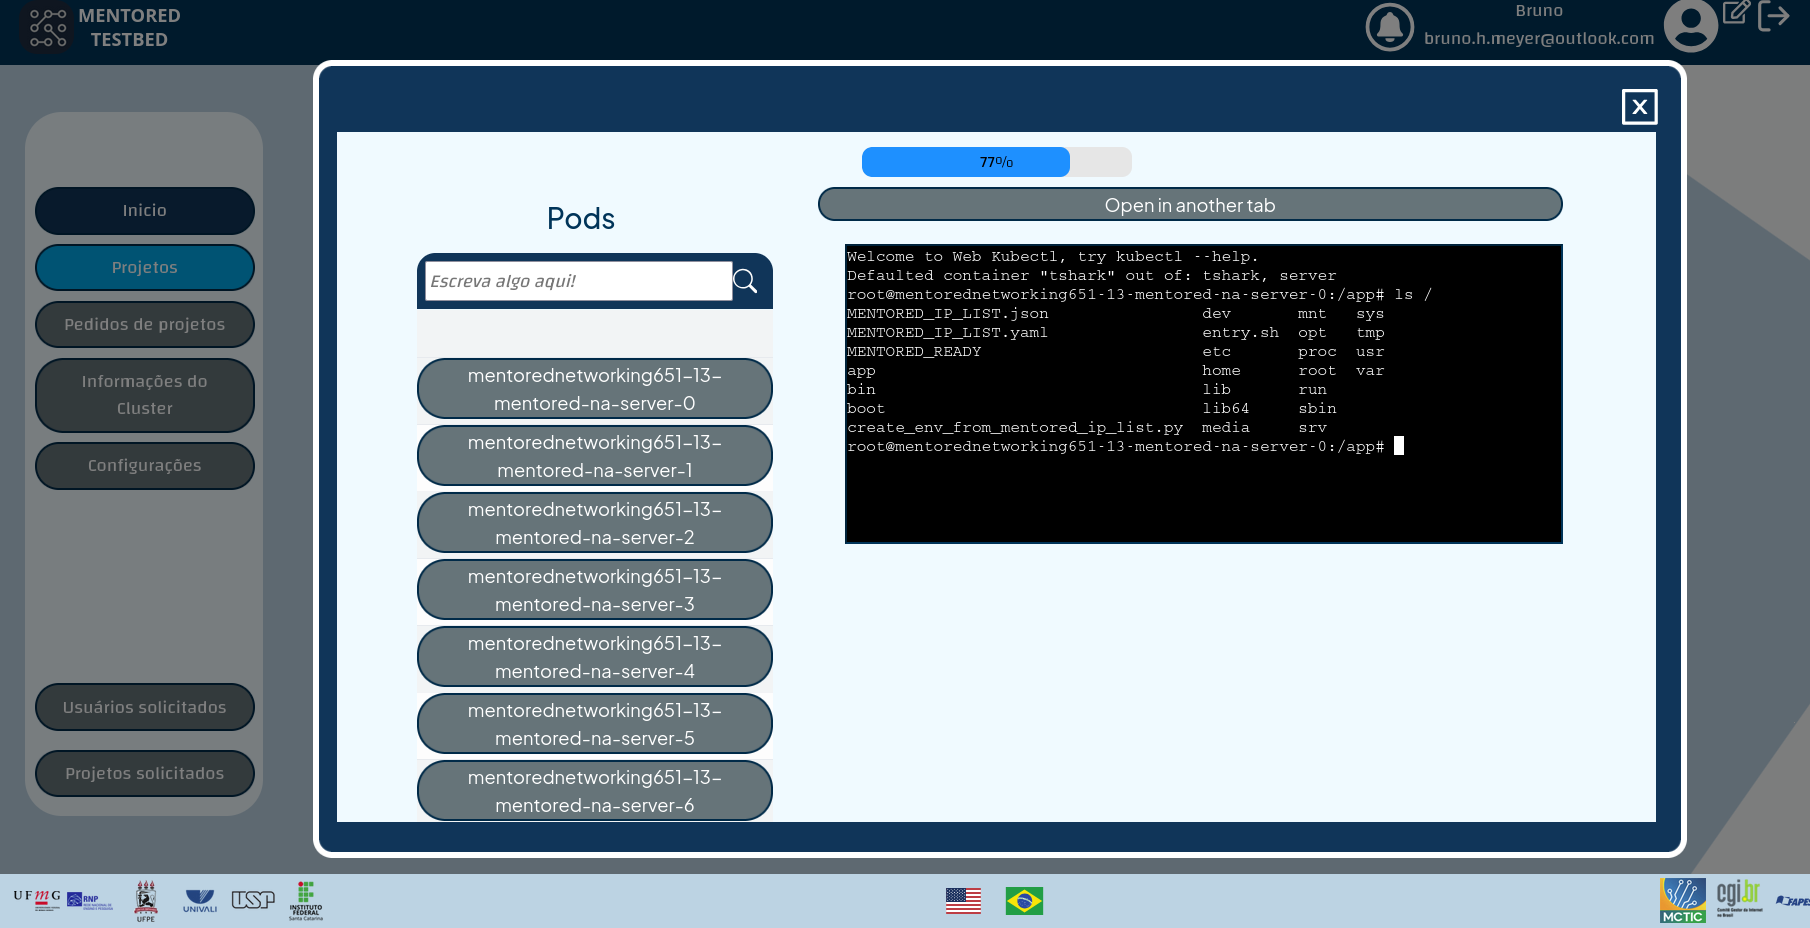1810x928 pixels.
Task: Click the Open in another tab button
Action: (1189, 204)
